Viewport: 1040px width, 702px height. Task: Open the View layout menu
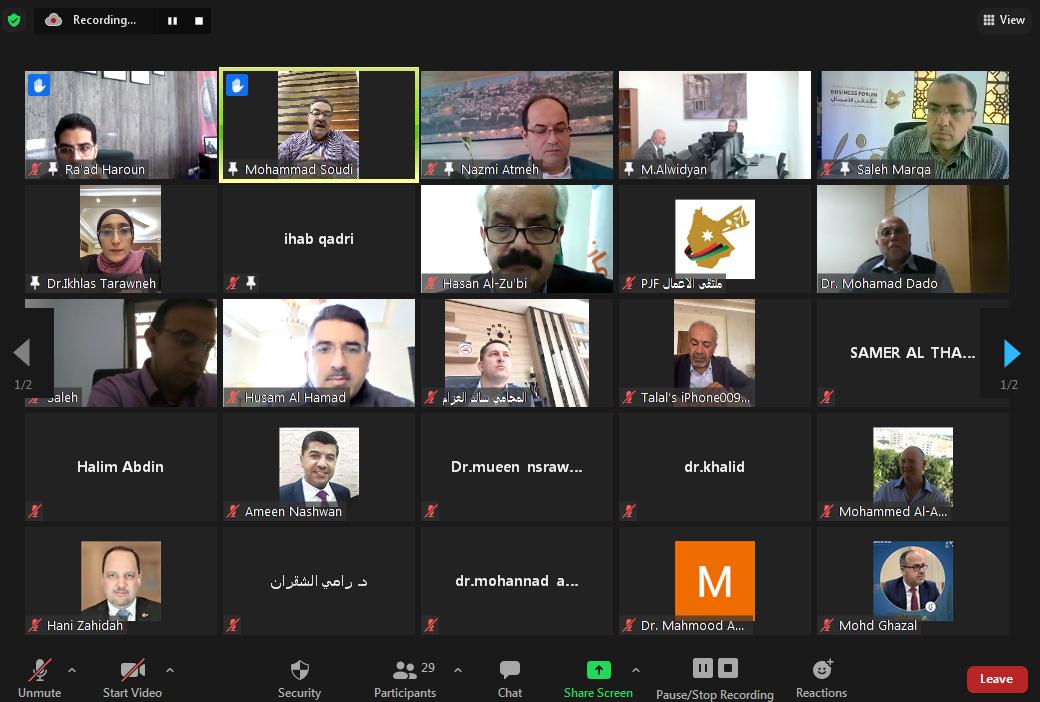1004,20
